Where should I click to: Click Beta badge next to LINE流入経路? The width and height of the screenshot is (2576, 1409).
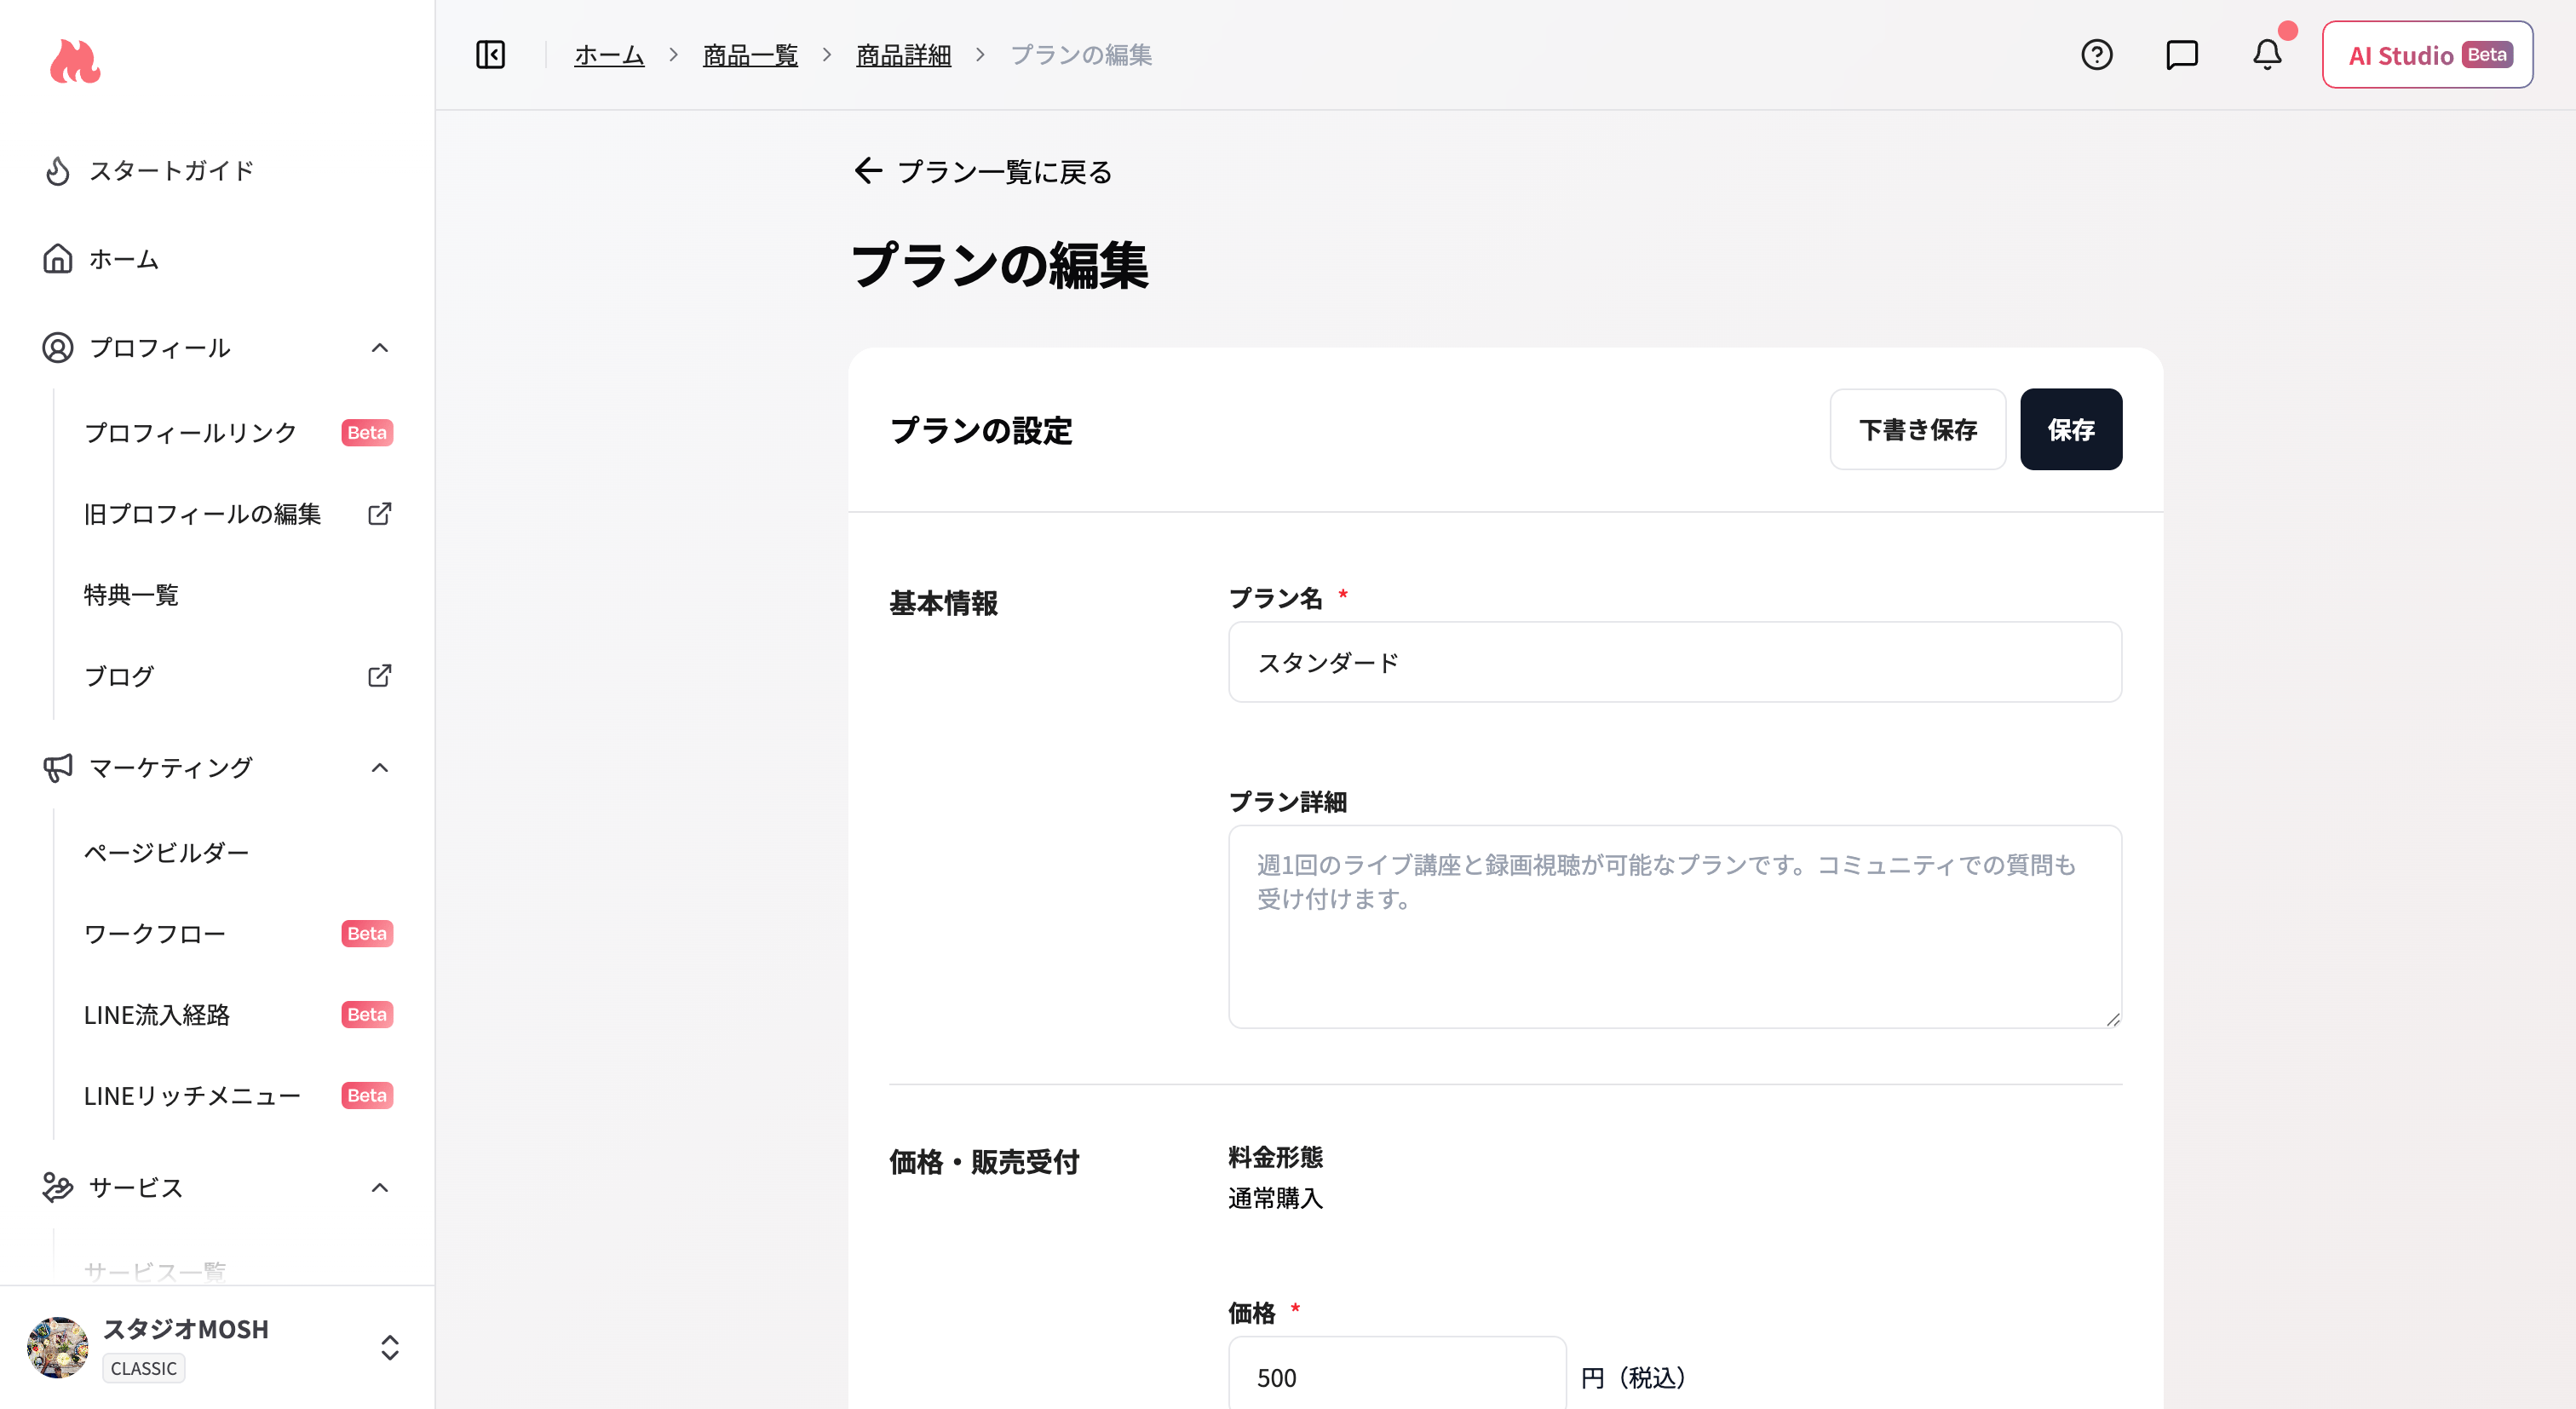(367, 1015)
